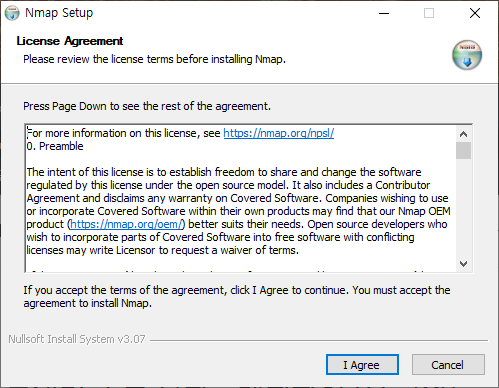The width and height of the screenshot is (499, 388).
Task: Click the Nmap icon in the title bar
Action: (12, 13)
